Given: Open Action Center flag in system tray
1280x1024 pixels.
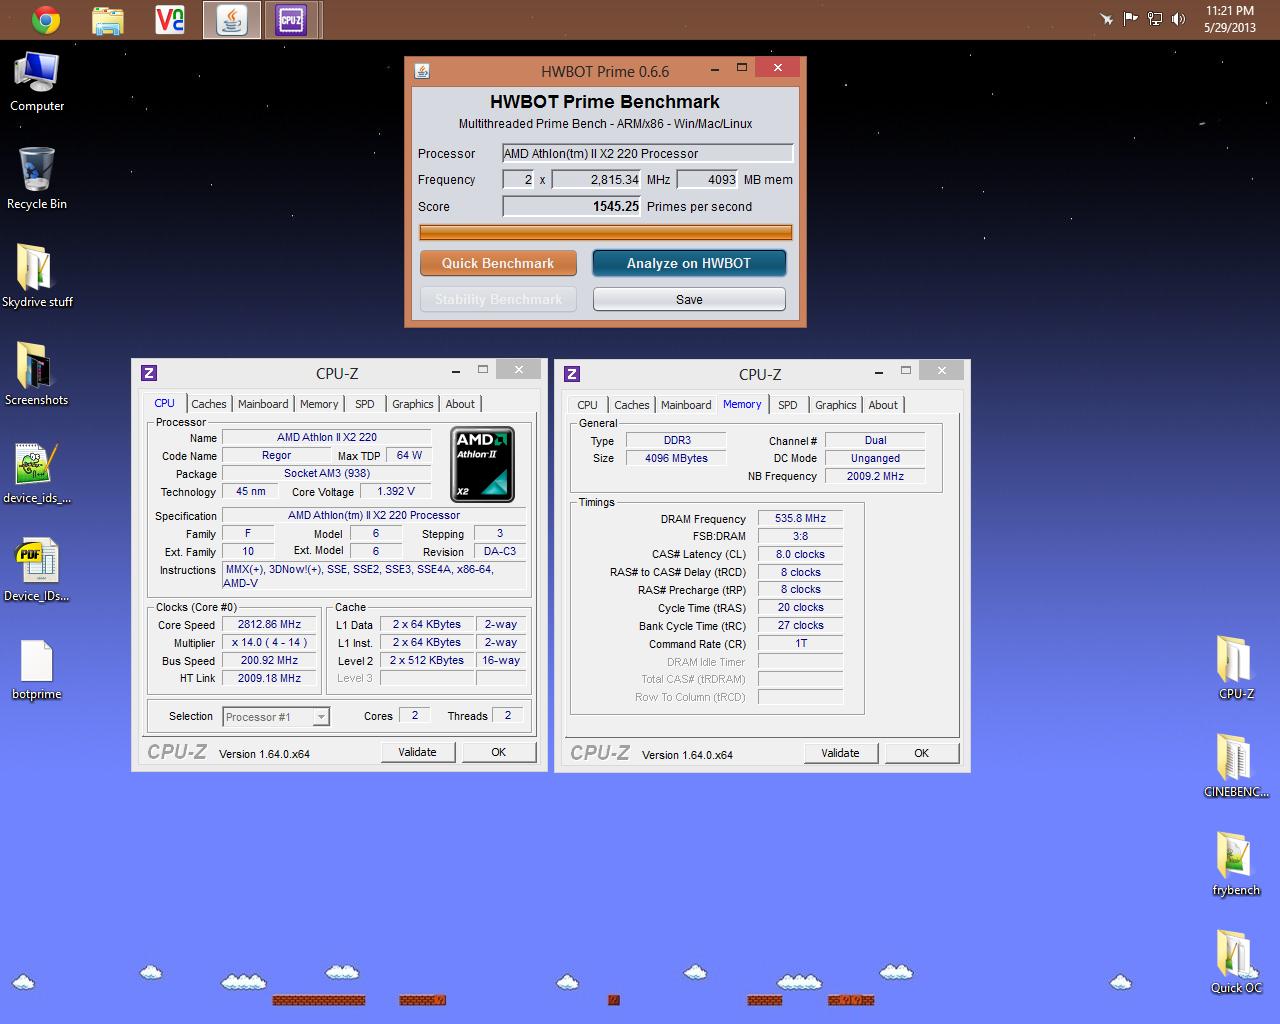Looking at the screenshot, I should [x=1130, y=18].
